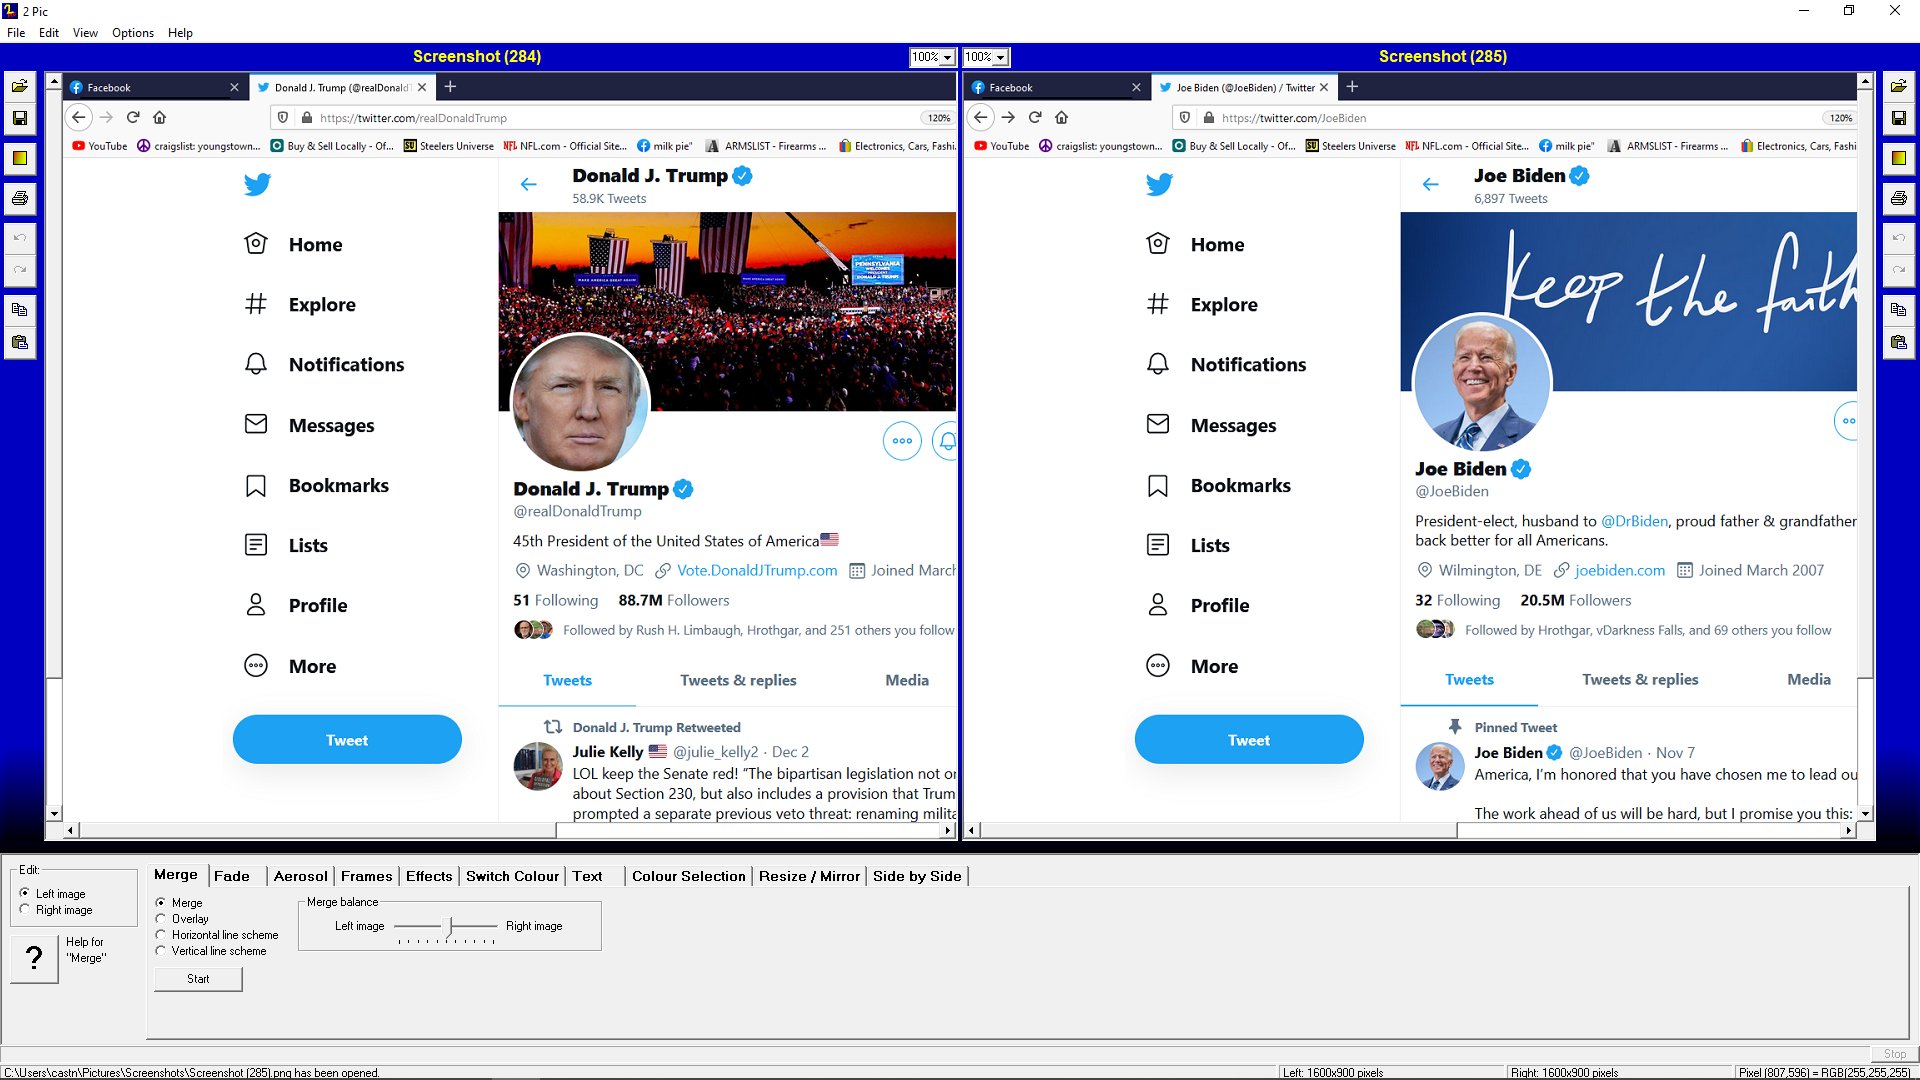Image resolution: width=1920 pixels, height=1080 pixels.
Task: Open the Options menu
Action: (x=132, y=33)
